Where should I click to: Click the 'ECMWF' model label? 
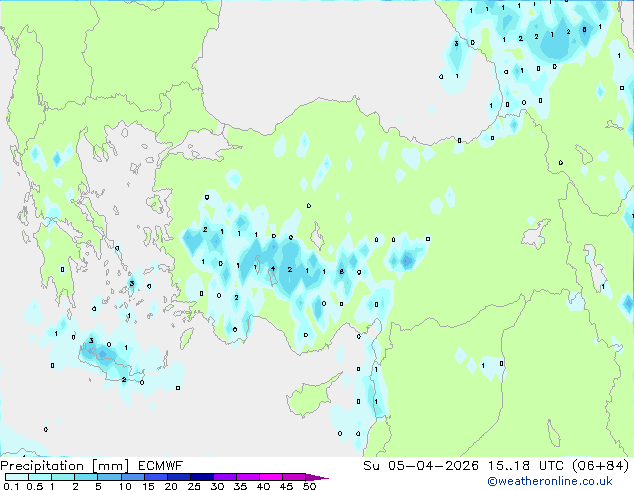pyautogui.click(x=161, y=466)
